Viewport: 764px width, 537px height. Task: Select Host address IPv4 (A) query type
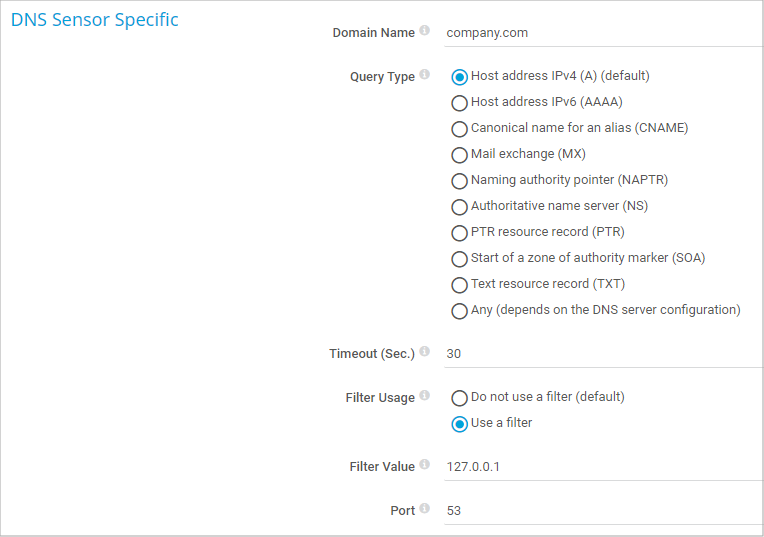pyautogui.click(x=460, y=76)
